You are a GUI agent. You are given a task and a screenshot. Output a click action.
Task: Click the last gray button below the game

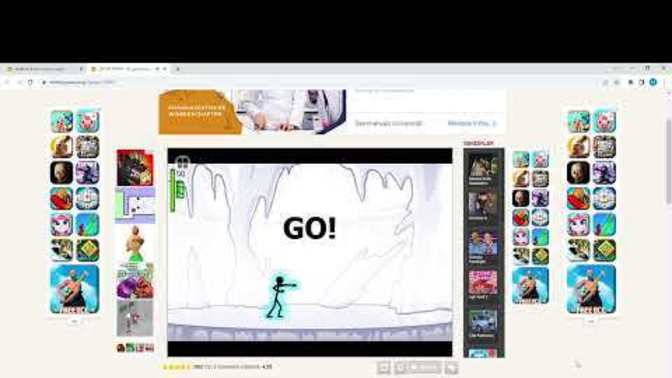pos(451,368)
